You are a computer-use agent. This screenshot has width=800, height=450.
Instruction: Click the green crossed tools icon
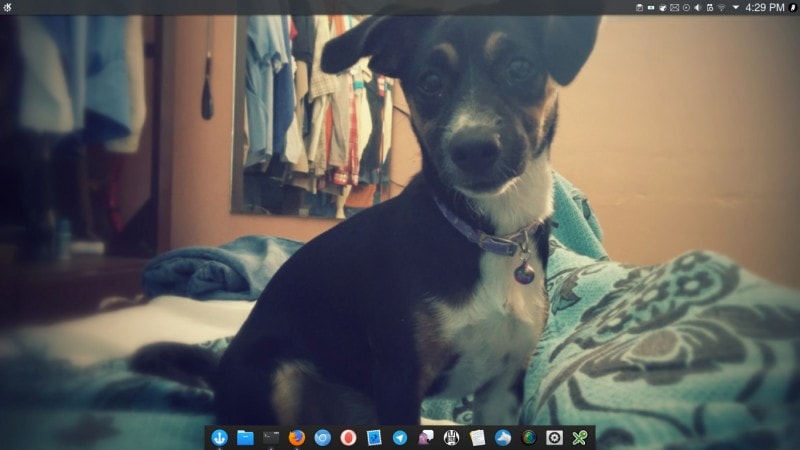(x=580, y=437)
